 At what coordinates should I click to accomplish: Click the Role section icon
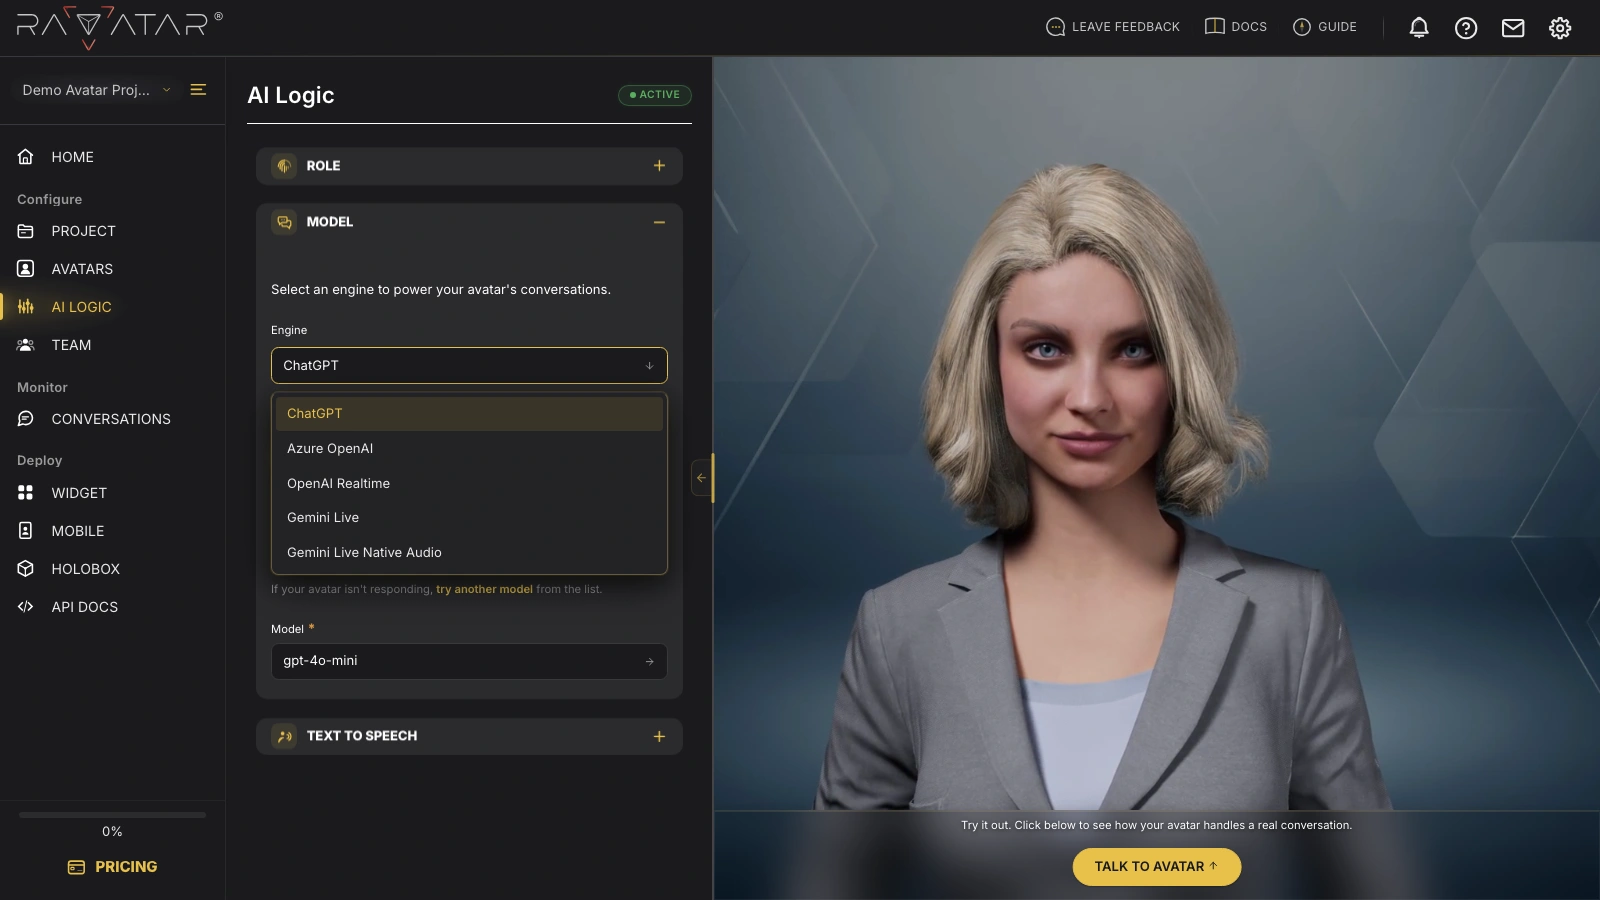(284, 166)
